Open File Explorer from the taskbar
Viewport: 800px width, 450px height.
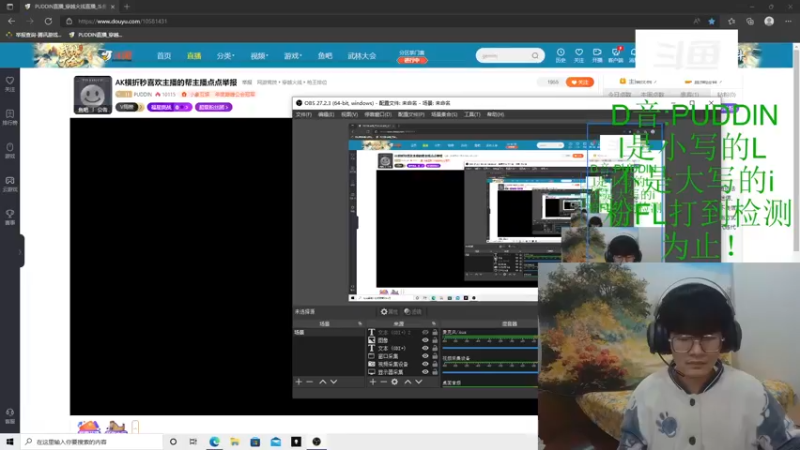235,442
